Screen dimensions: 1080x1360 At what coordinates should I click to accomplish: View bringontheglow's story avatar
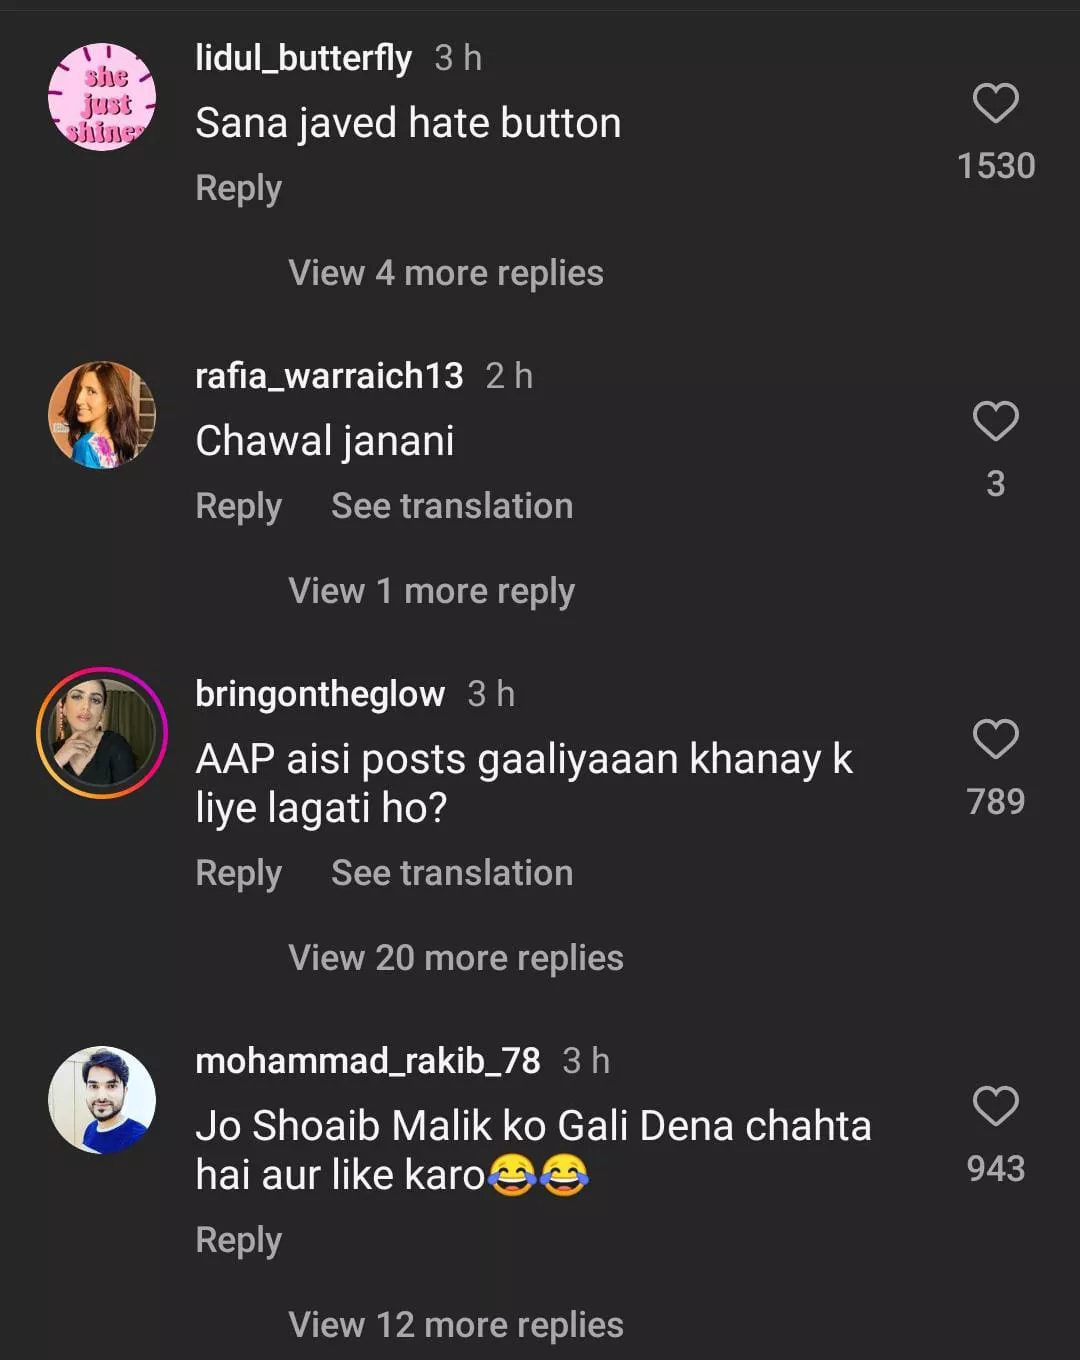click(x=102, y=733)
